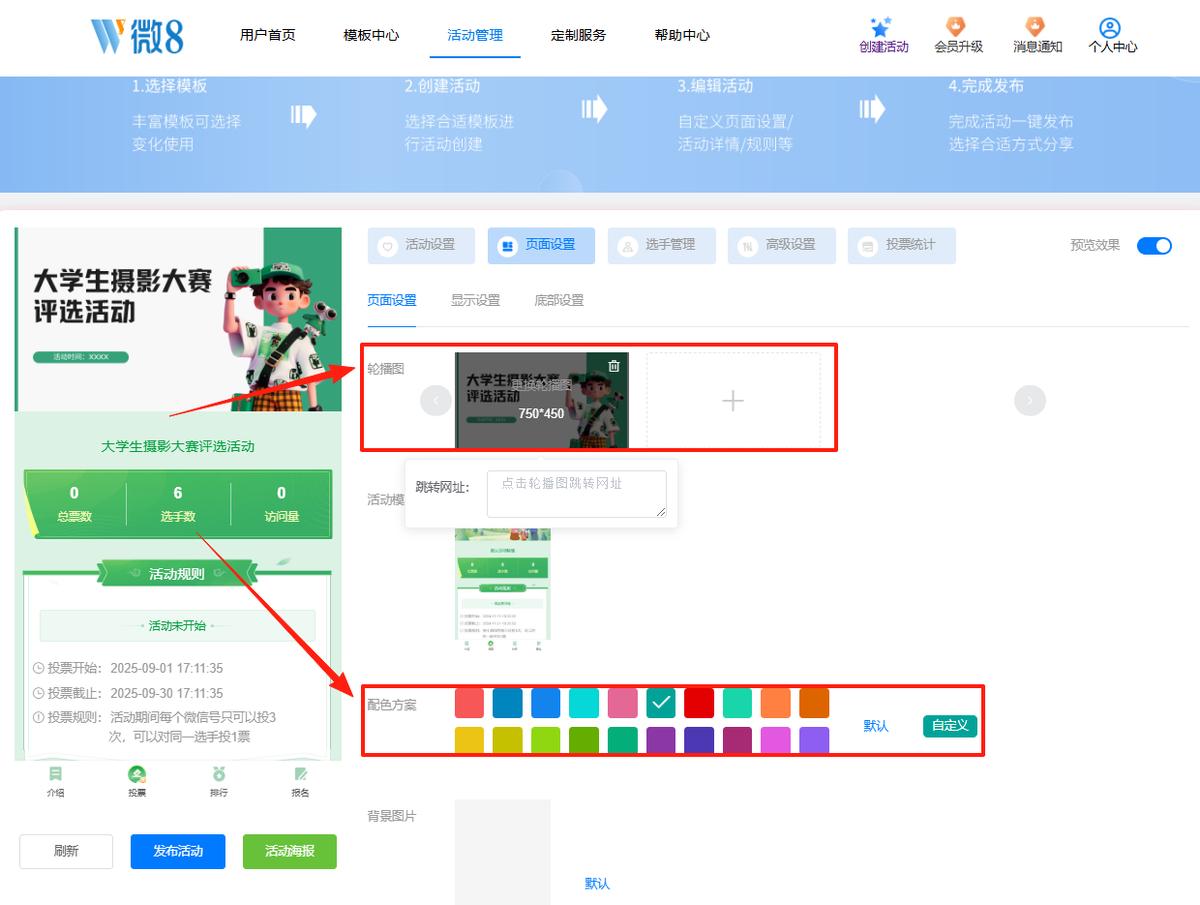The image size is (1200, 905).
Task: Add a new carousel image with plus
Action: [733, 401]
